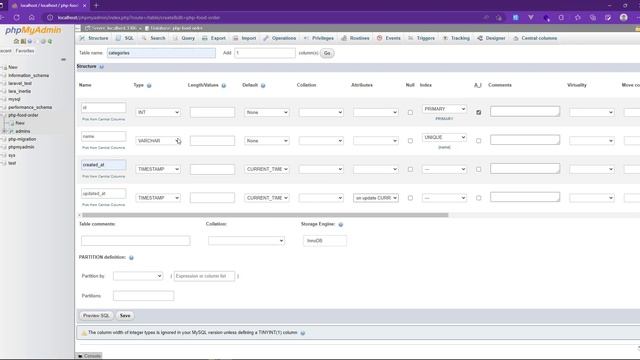Open a new browser tab with plus icon
640x360 pixels.
96,5
